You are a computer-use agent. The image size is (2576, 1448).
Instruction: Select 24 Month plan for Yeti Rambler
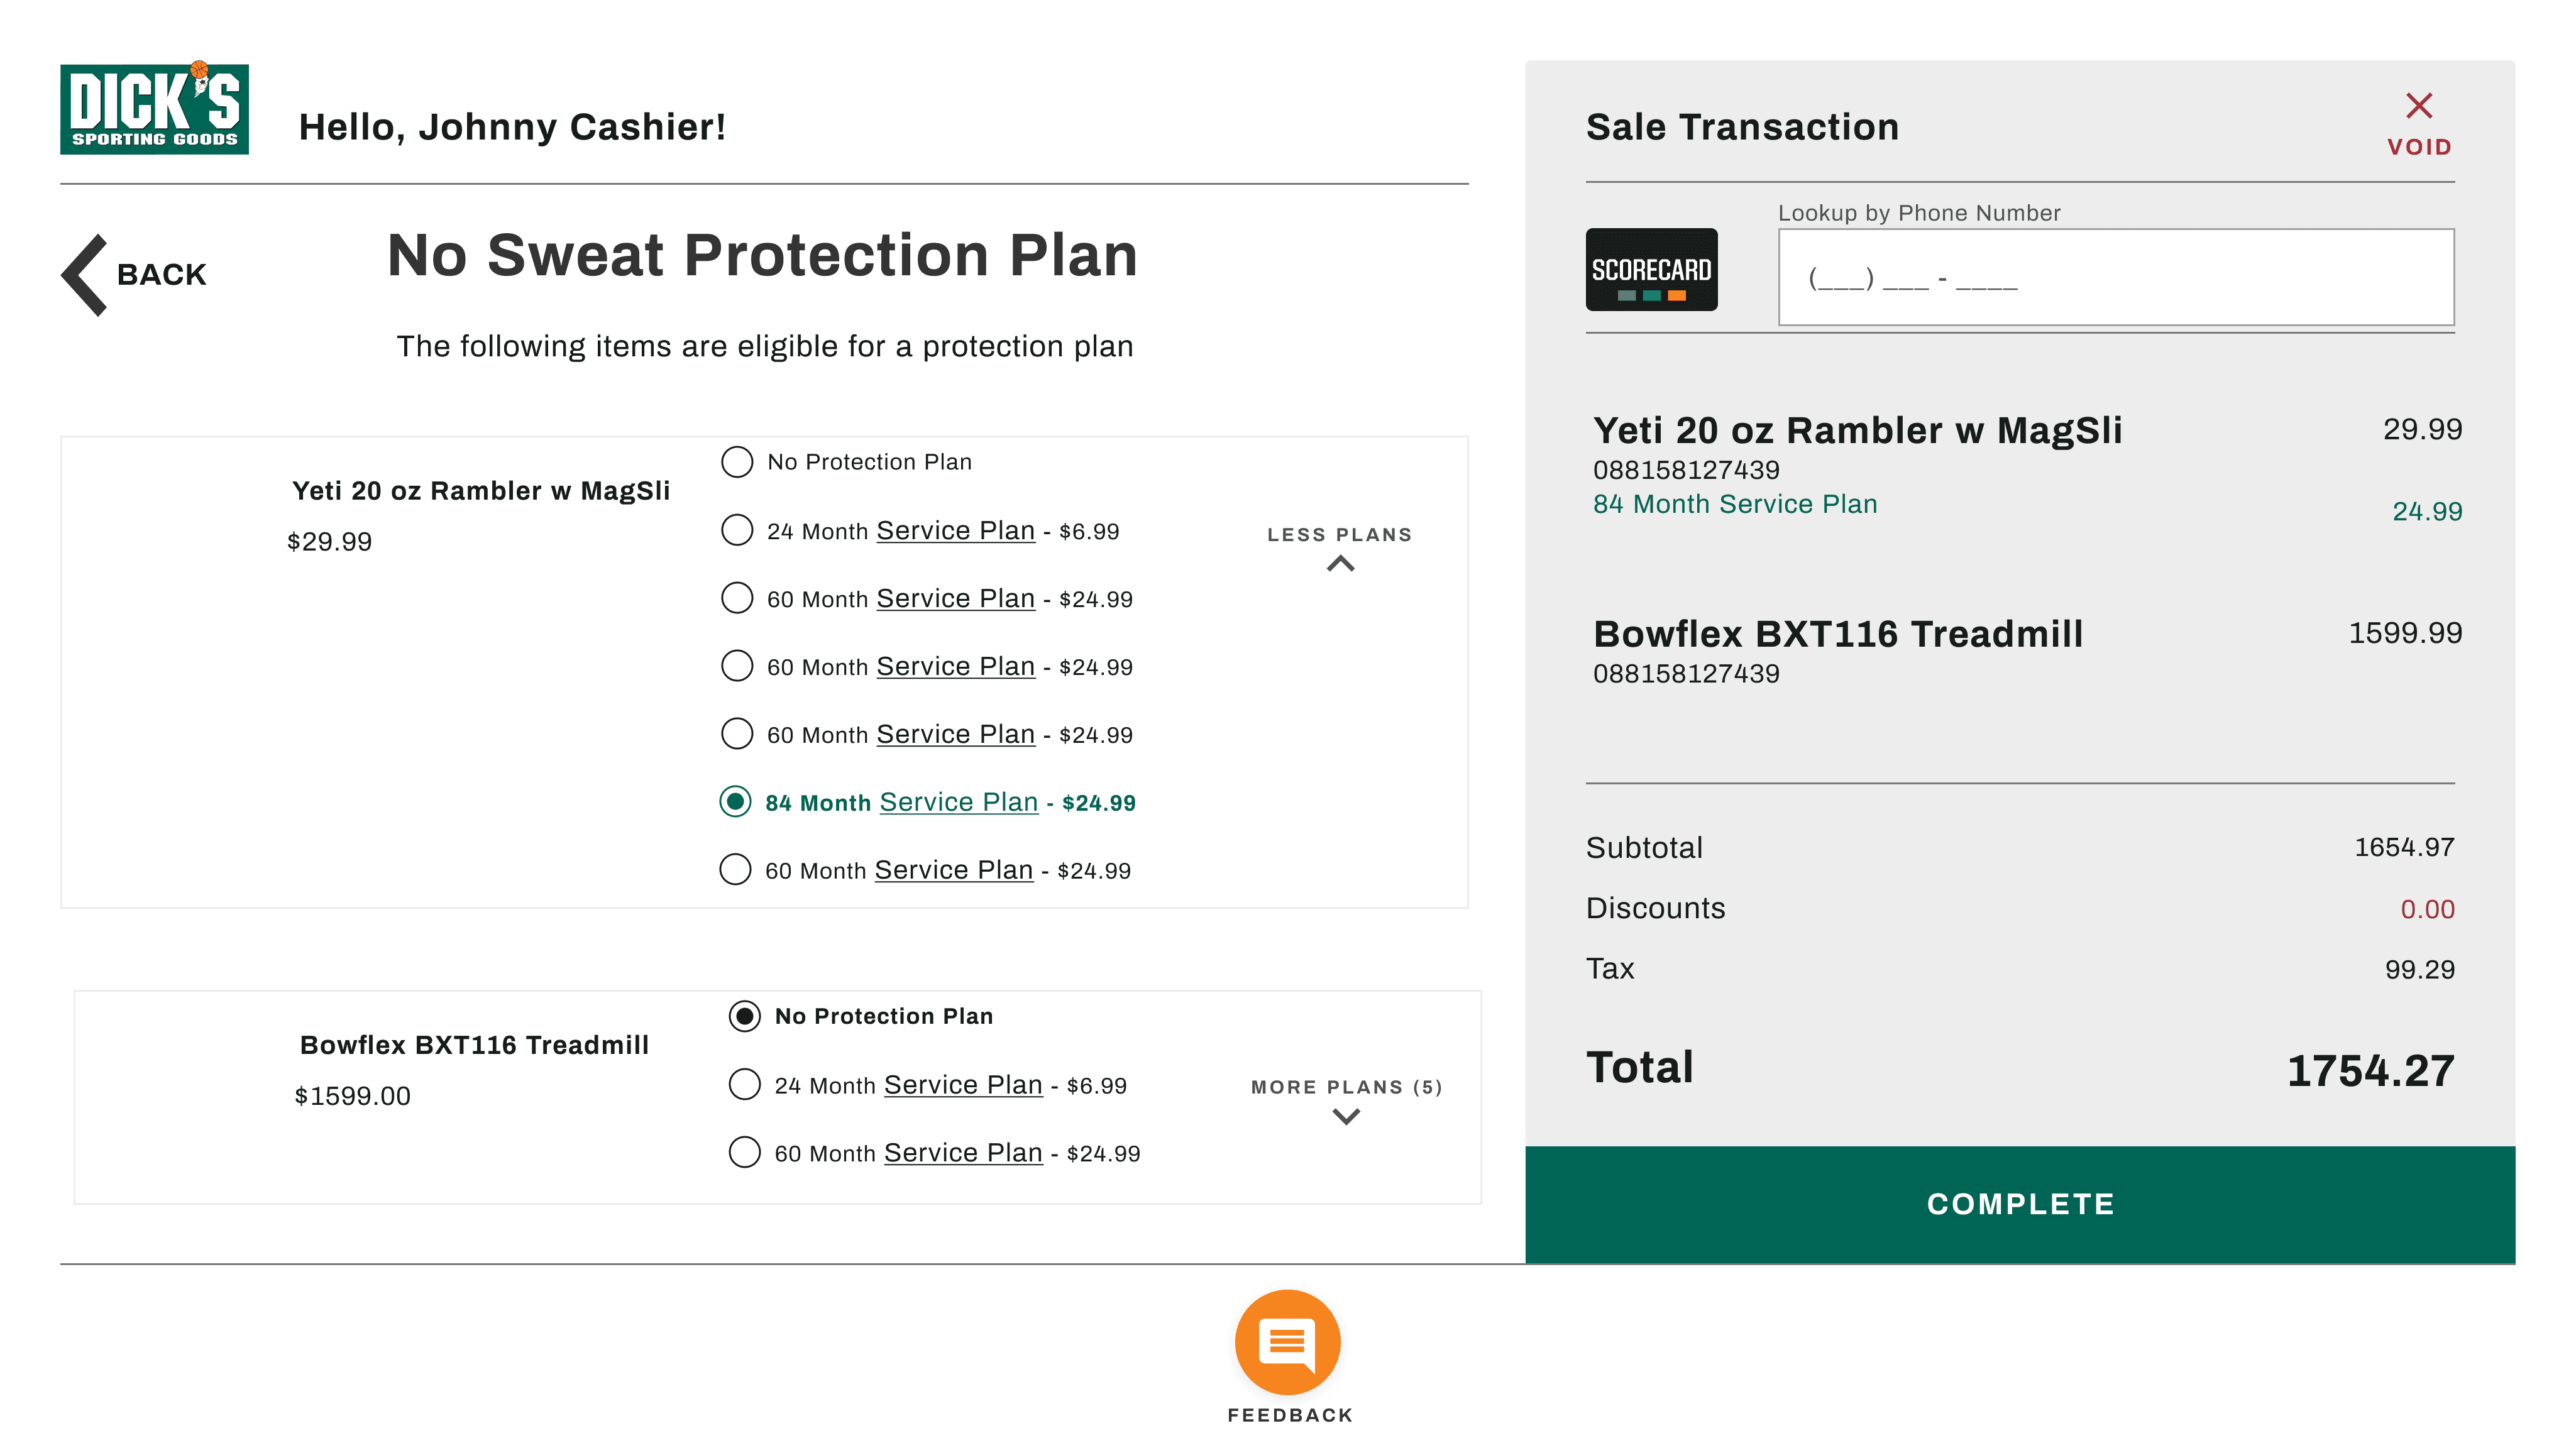pyautogui.click(x=737, y=530)
